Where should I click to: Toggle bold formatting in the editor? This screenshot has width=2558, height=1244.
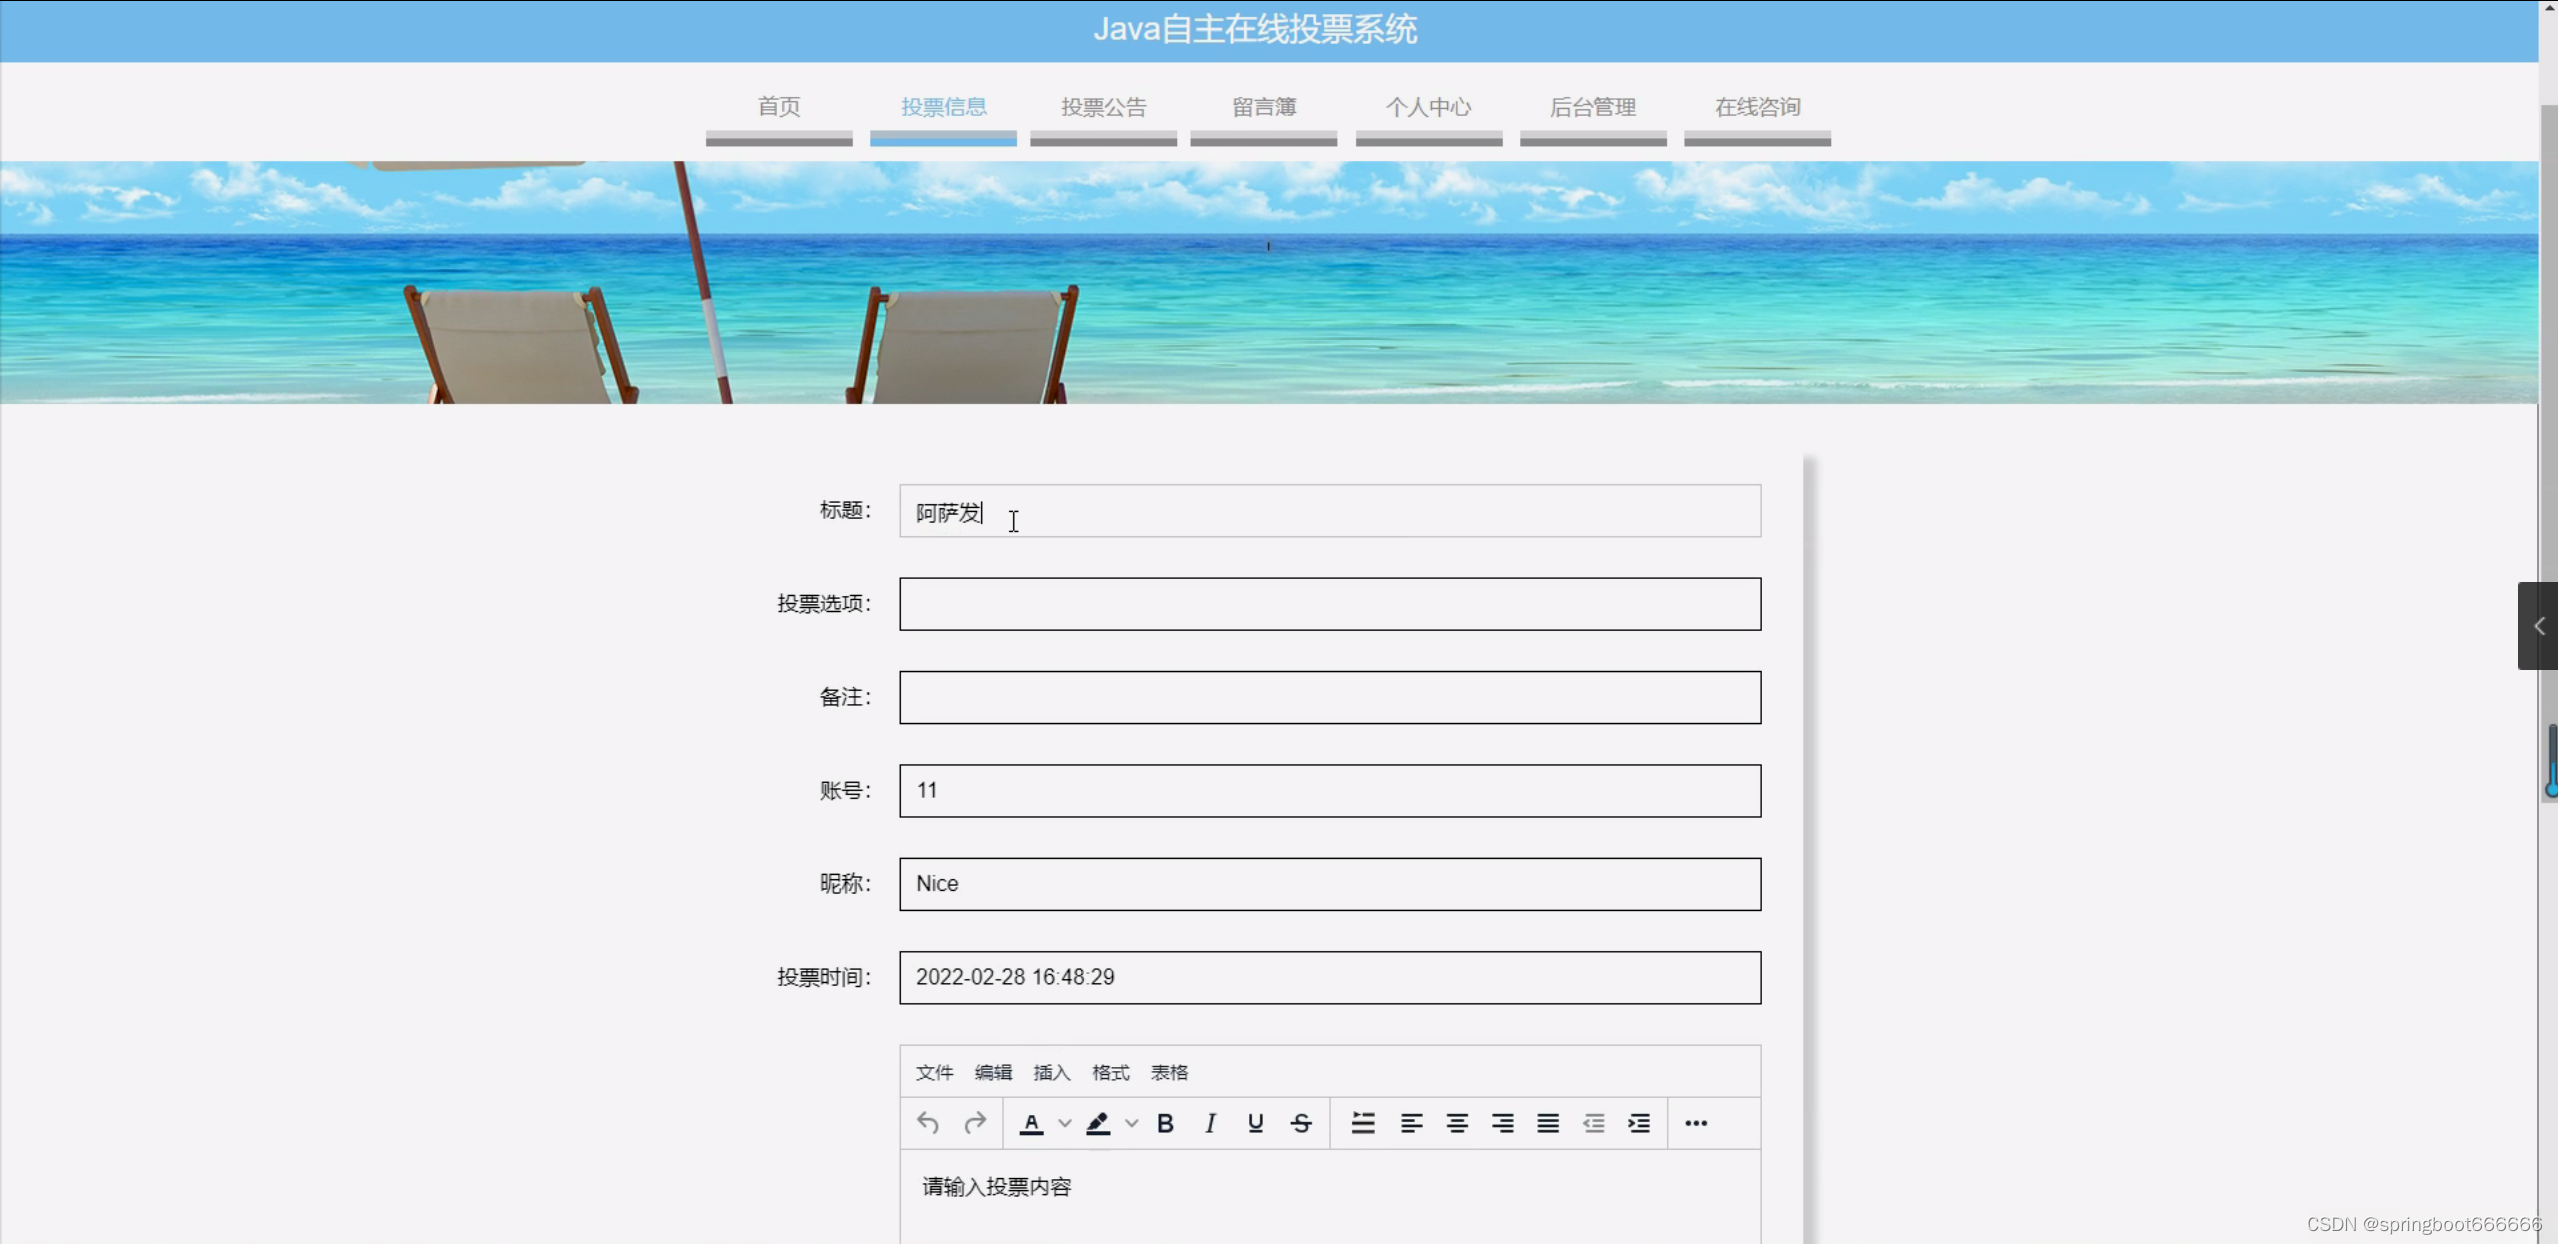pos(1165,1123)
